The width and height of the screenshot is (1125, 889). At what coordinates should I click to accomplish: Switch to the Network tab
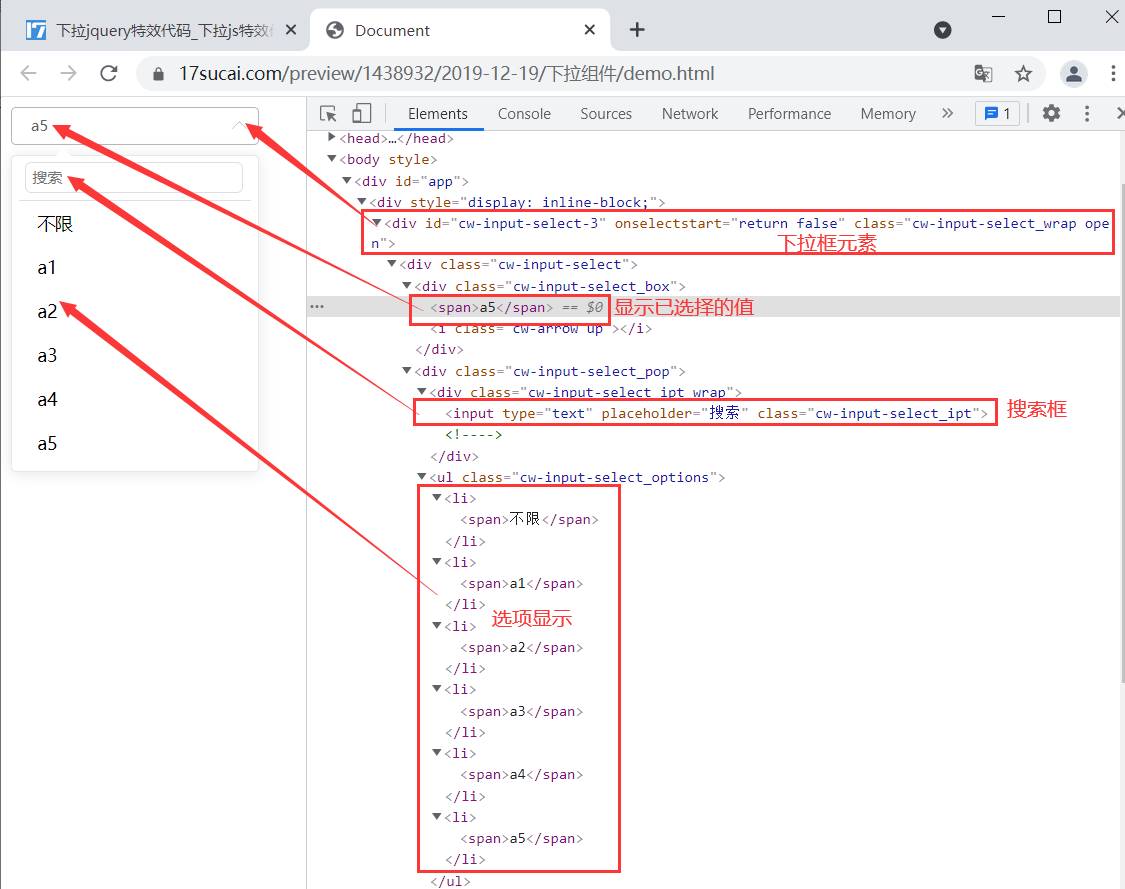point(689,114)
